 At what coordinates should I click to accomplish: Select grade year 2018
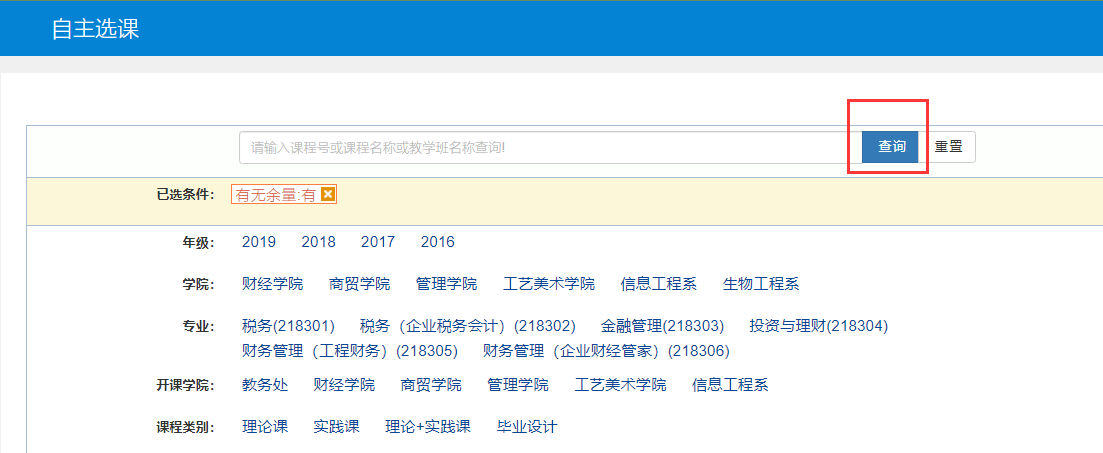click(x=318, y=242)
